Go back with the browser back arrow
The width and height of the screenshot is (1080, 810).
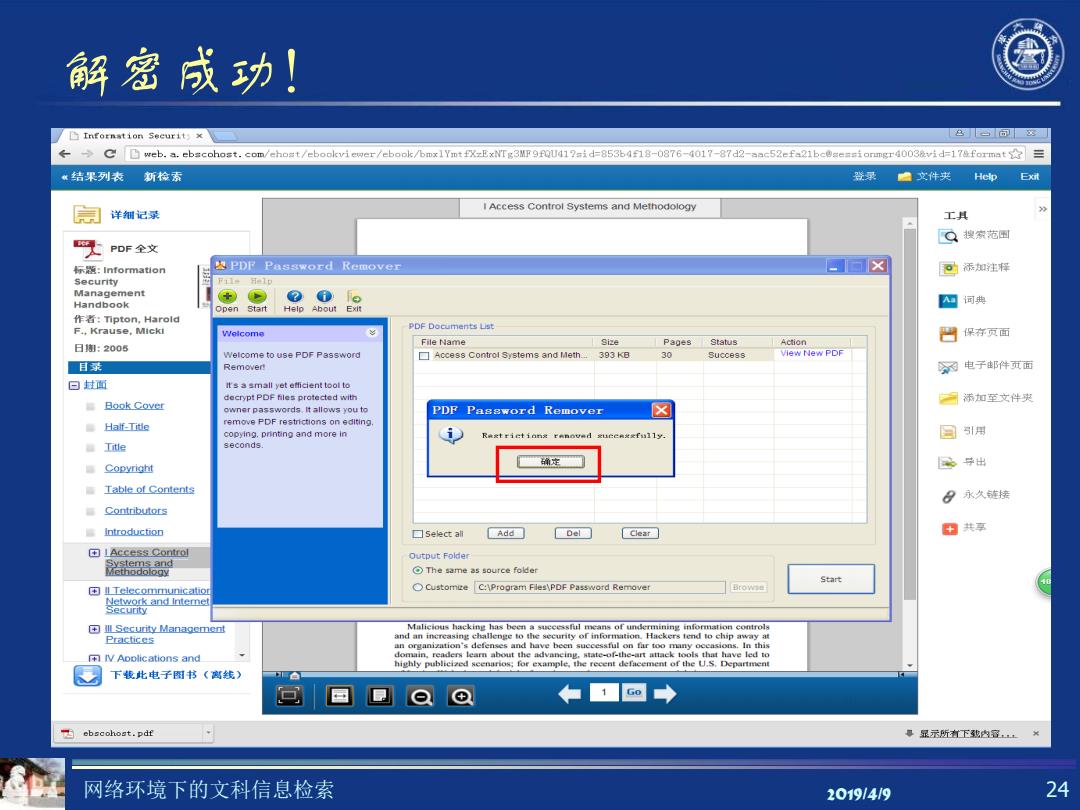[65, 154]
